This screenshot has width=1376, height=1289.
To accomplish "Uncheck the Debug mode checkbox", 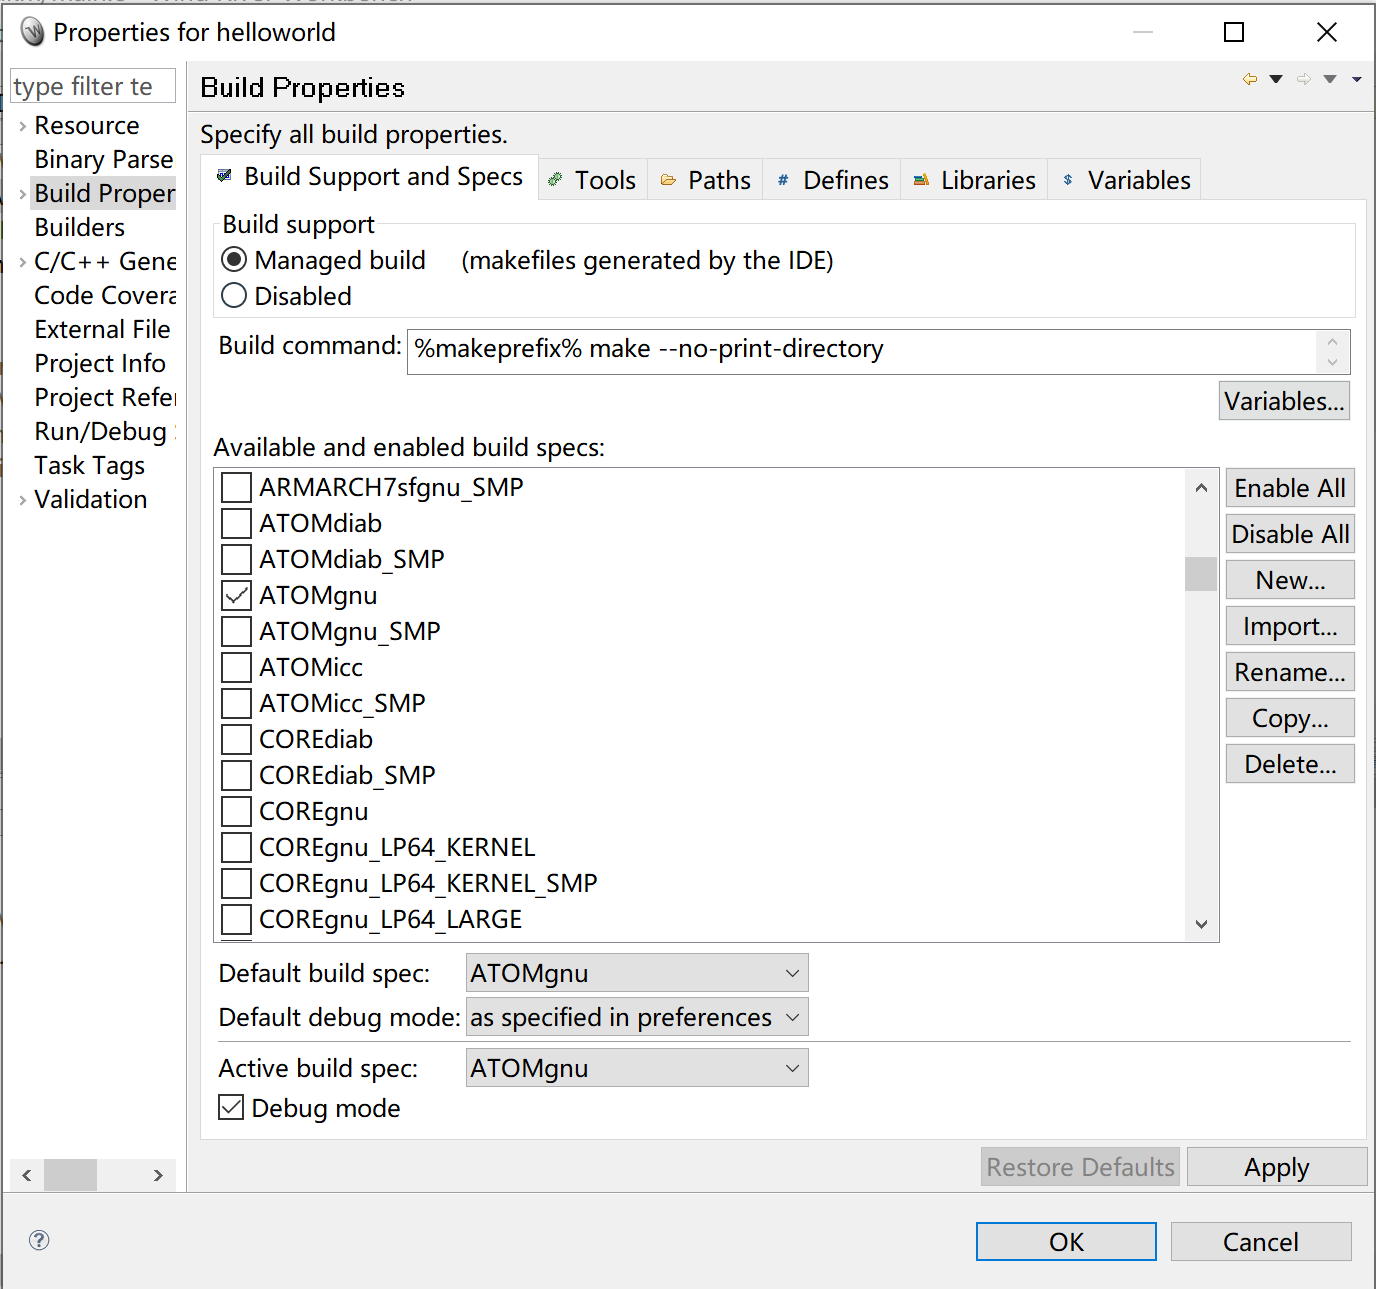I will click(x=231, y=1107).
